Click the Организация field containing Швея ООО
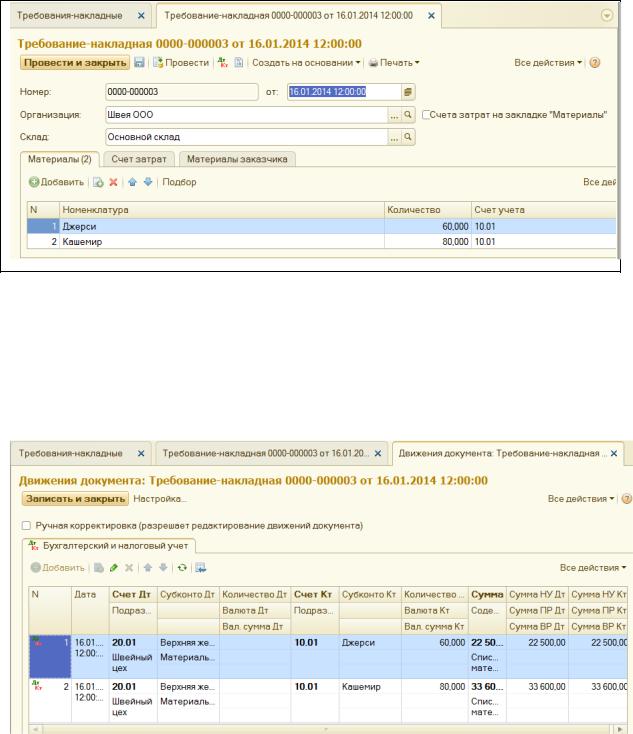The image size is (633, 734). (x=247, y=115)
